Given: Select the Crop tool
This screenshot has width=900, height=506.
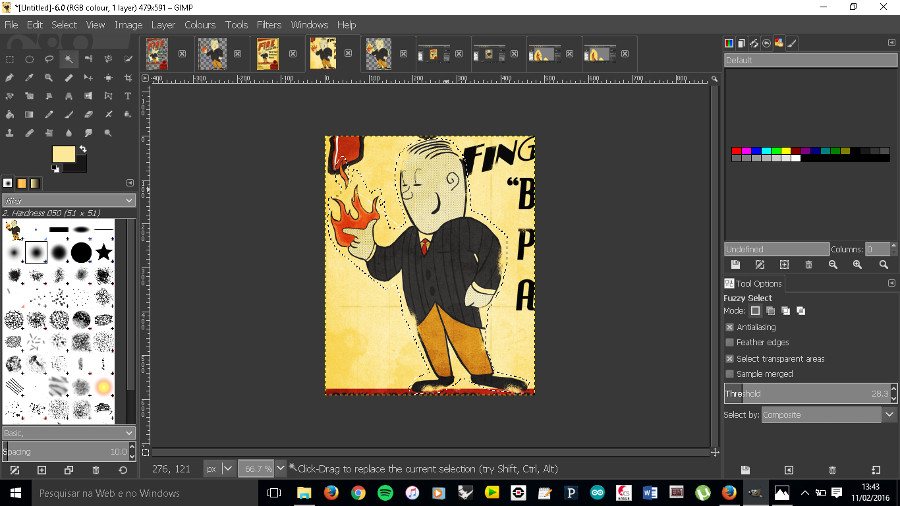Looking at the screenshot, I should (x=128, y=77).
